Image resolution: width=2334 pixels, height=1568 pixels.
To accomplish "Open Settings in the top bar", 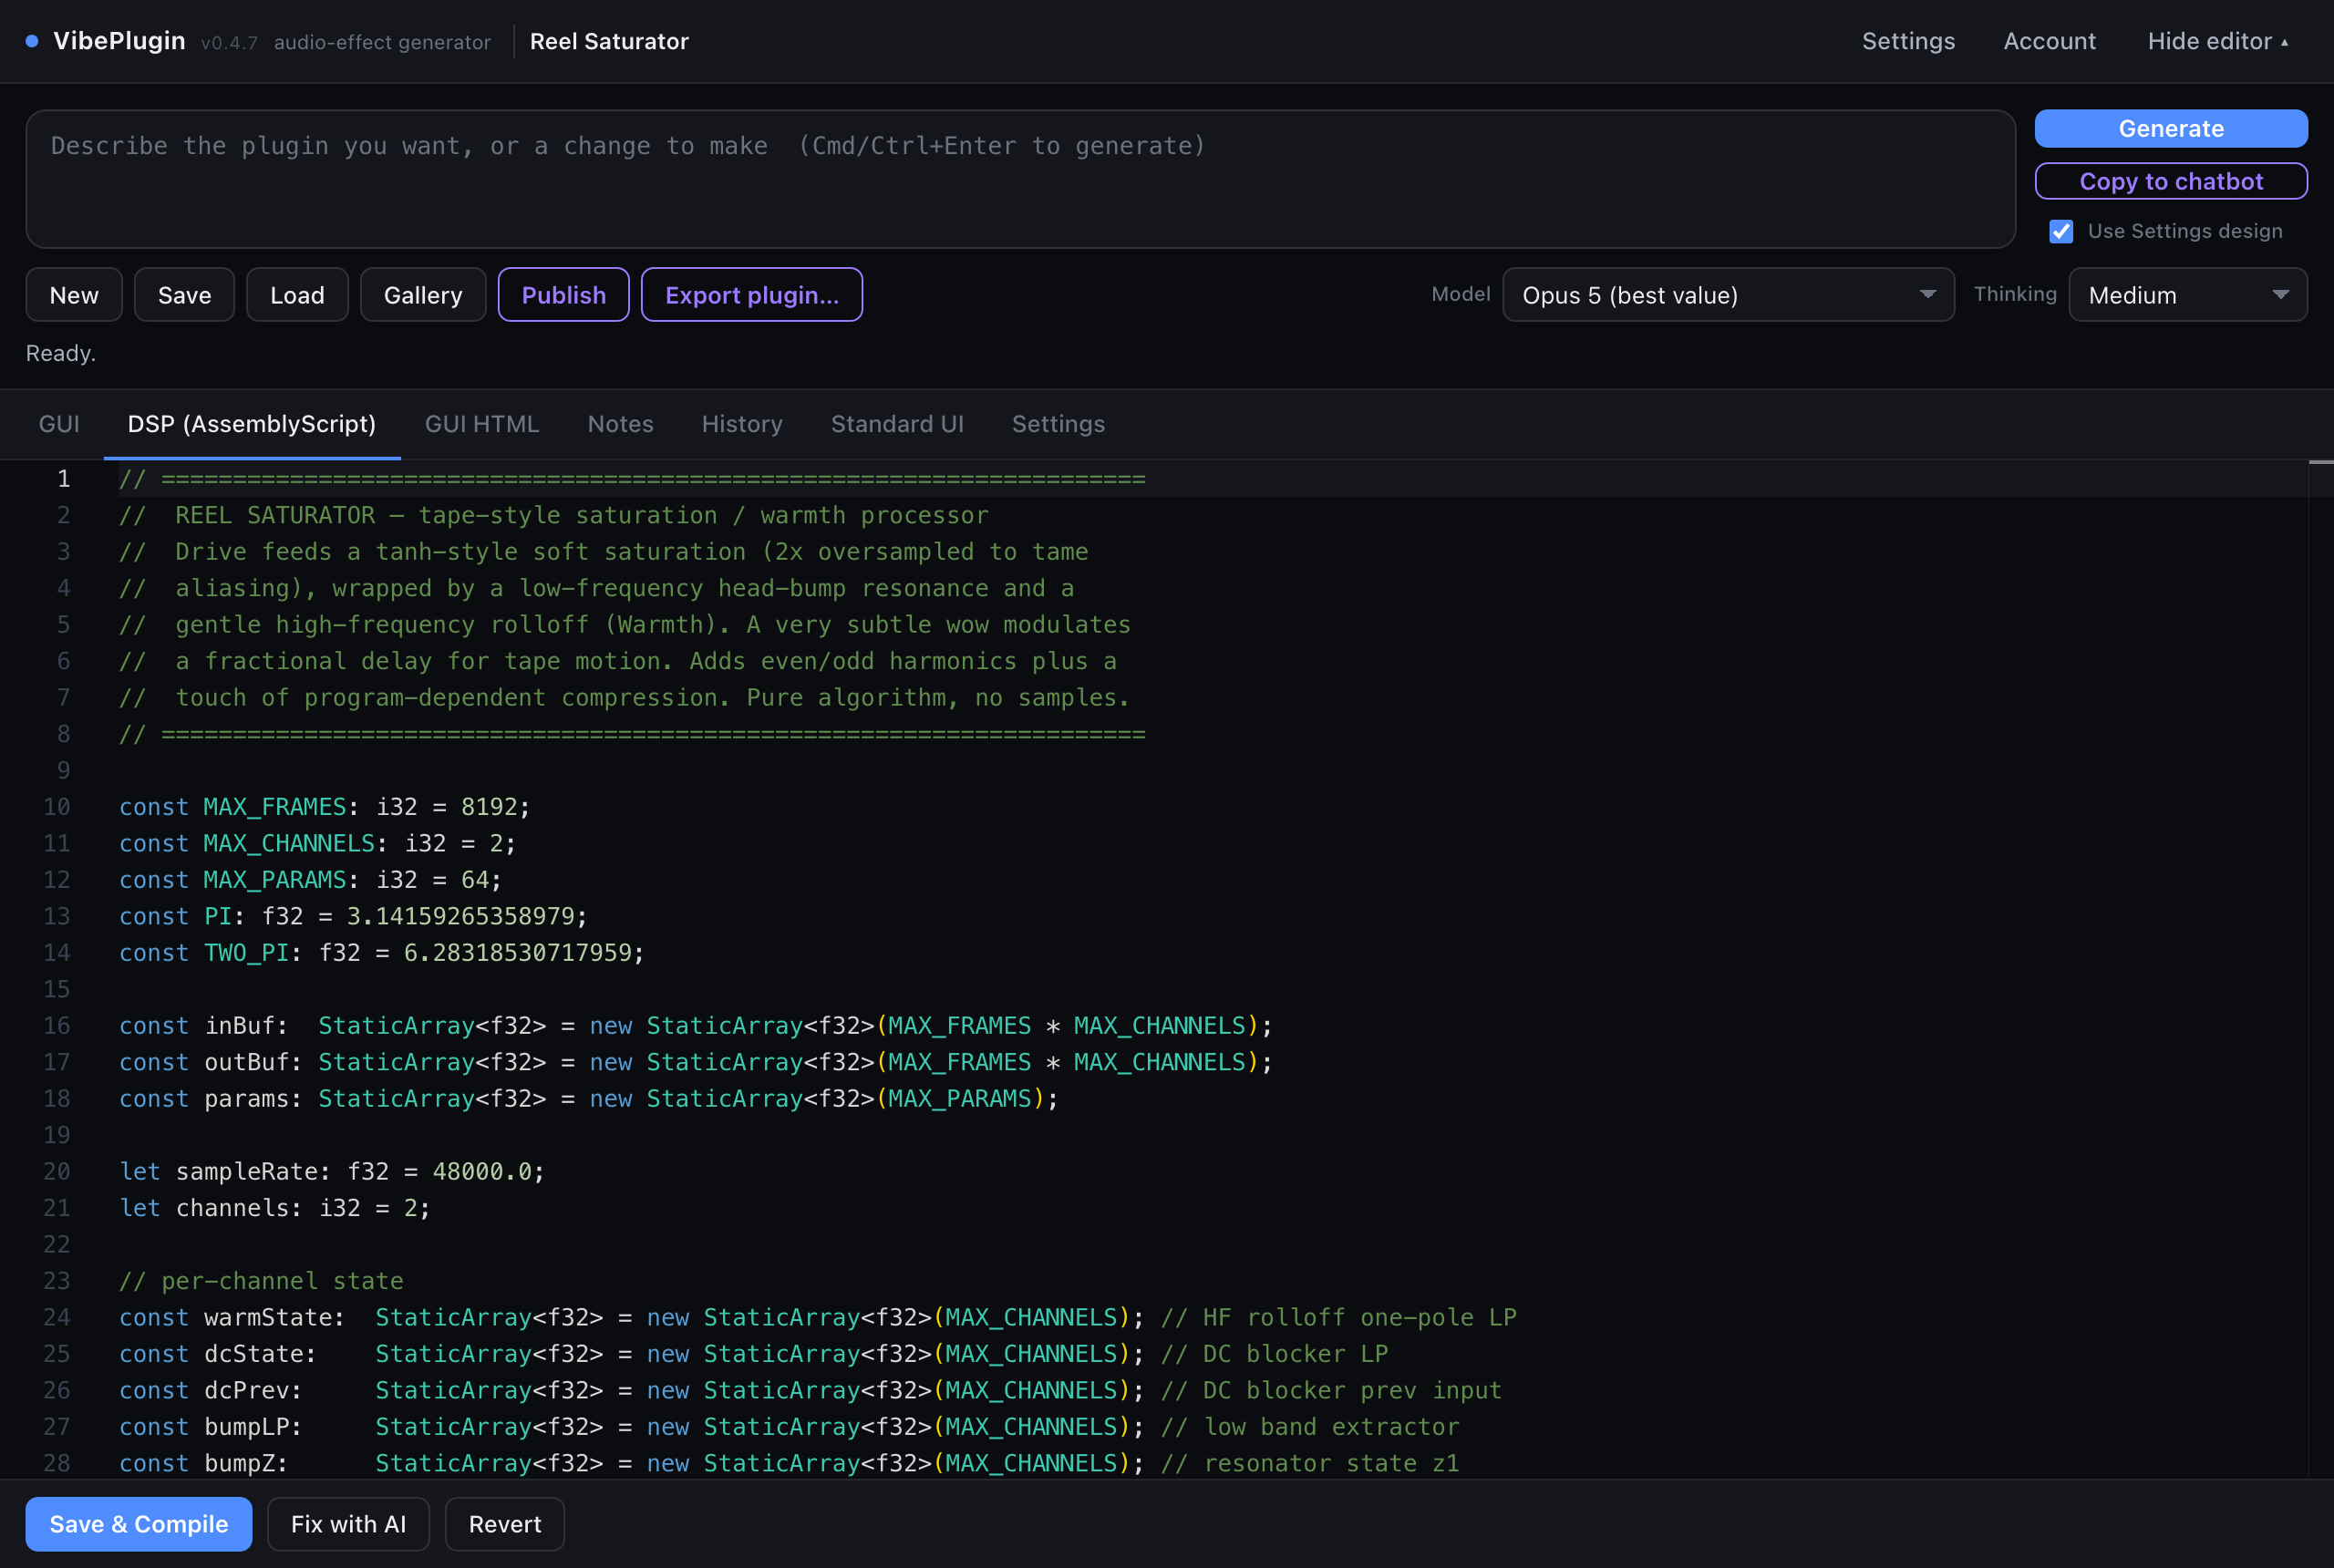I will tap(1908, 41).
